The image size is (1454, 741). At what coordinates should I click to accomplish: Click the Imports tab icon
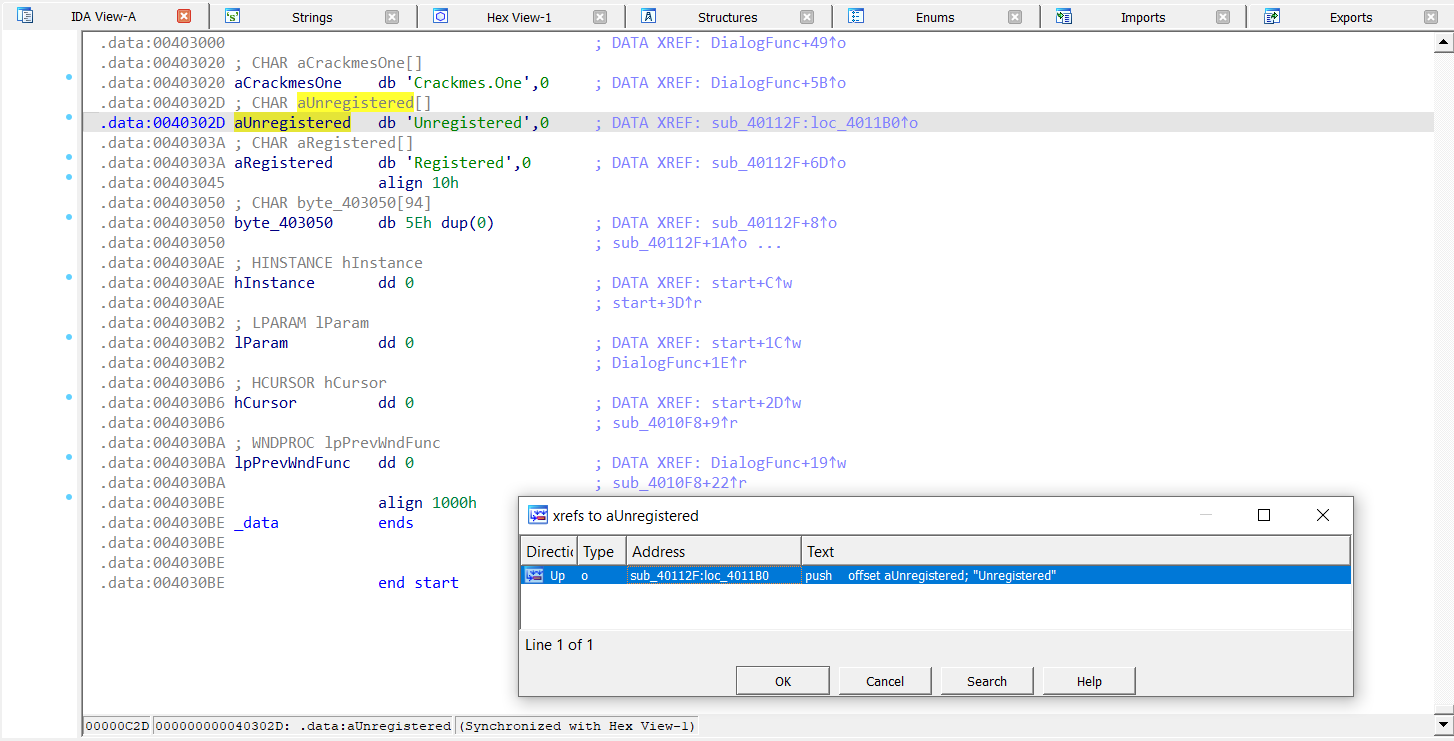pos(1064,16)
